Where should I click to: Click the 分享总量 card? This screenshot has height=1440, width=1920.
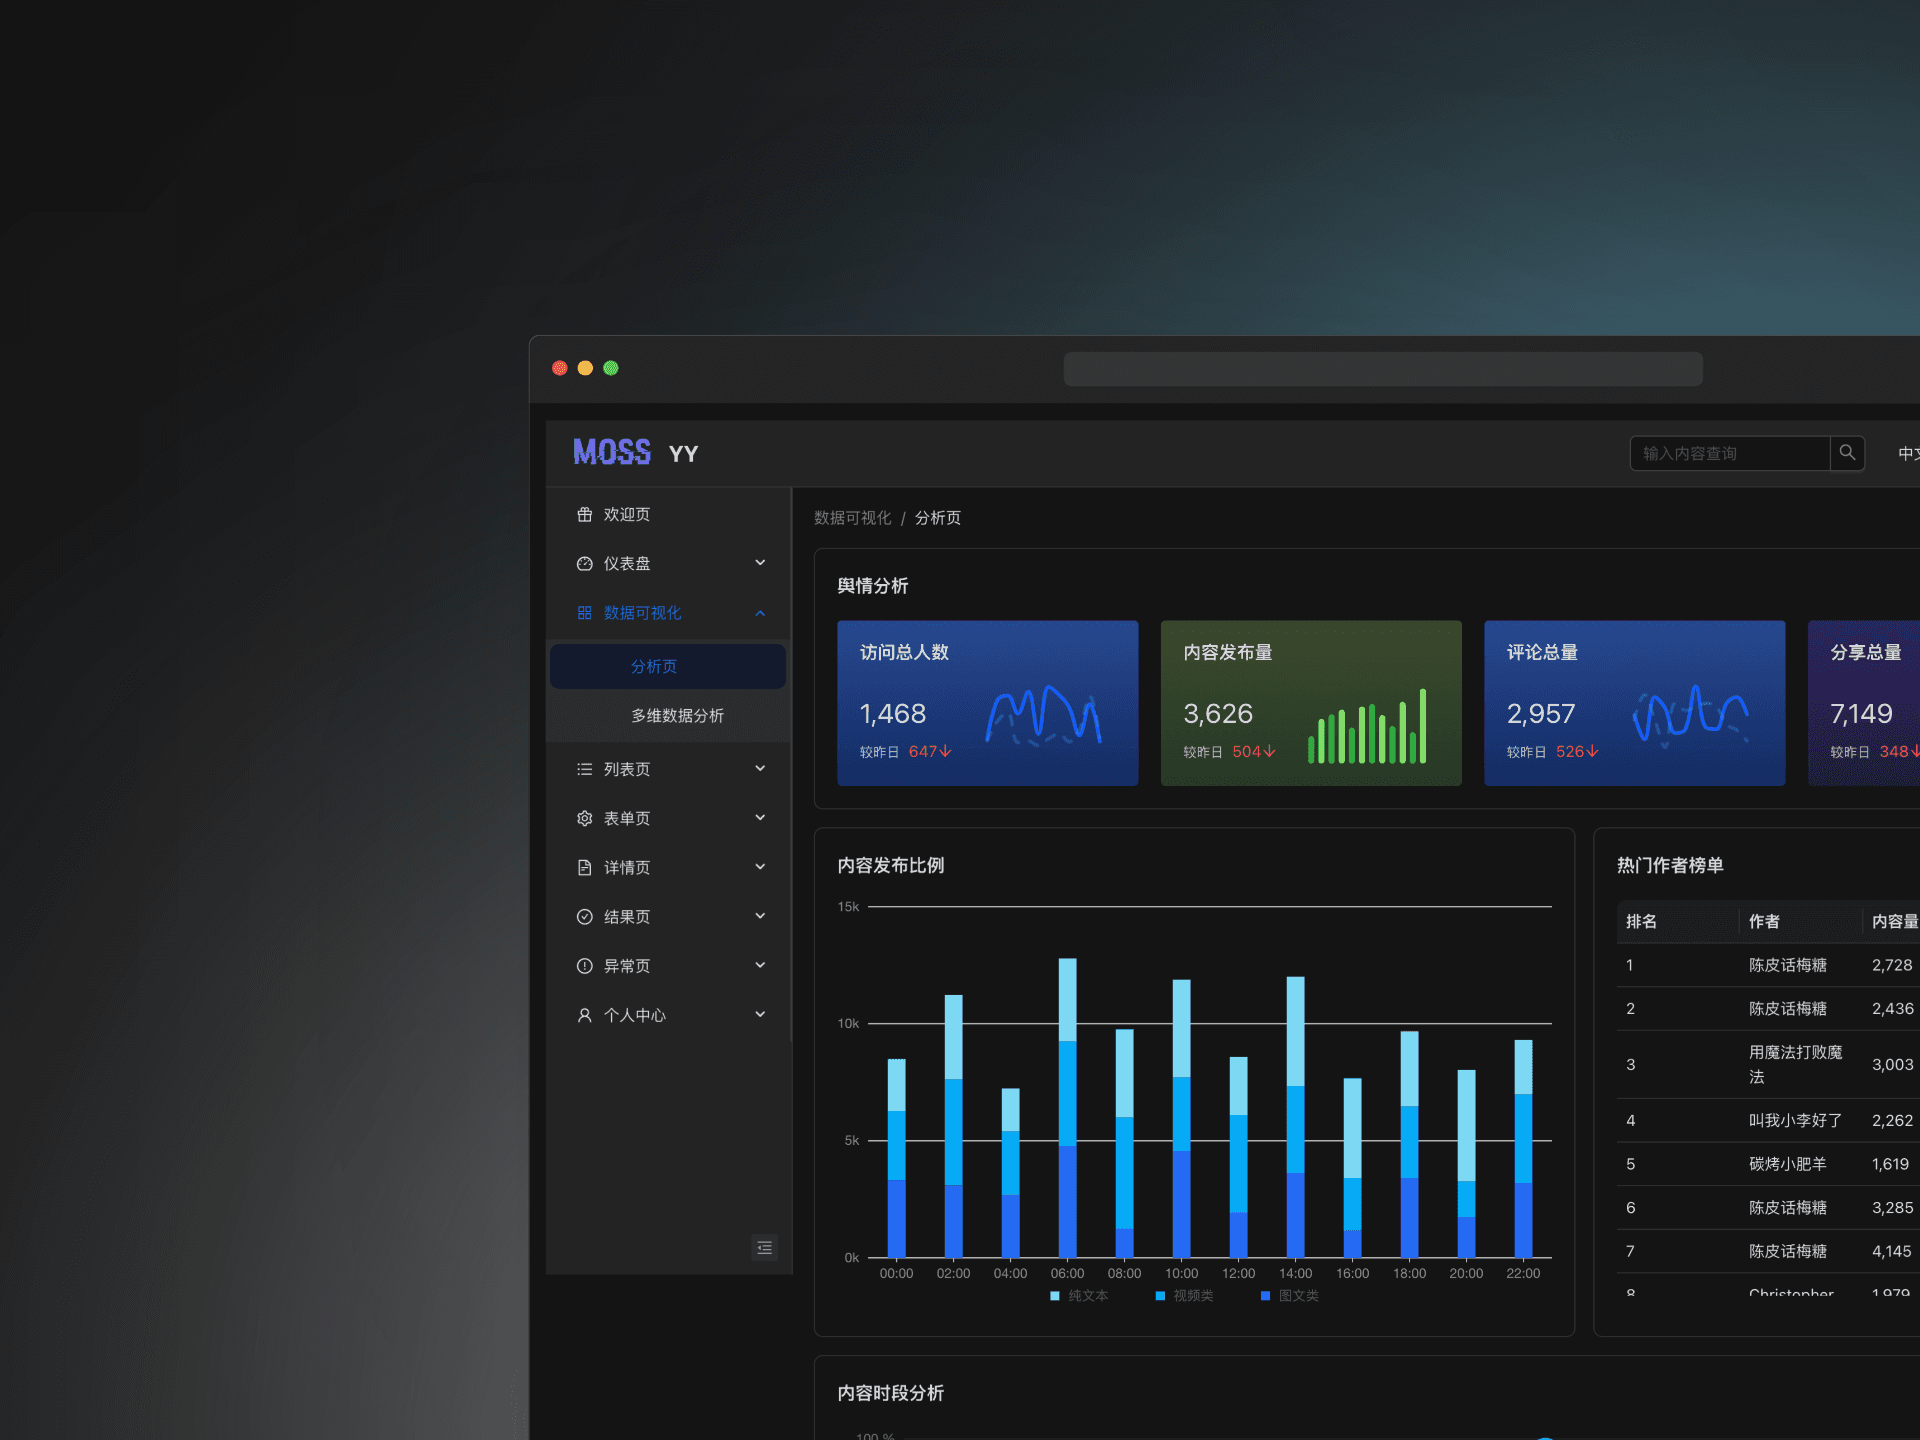(1864, 703)
